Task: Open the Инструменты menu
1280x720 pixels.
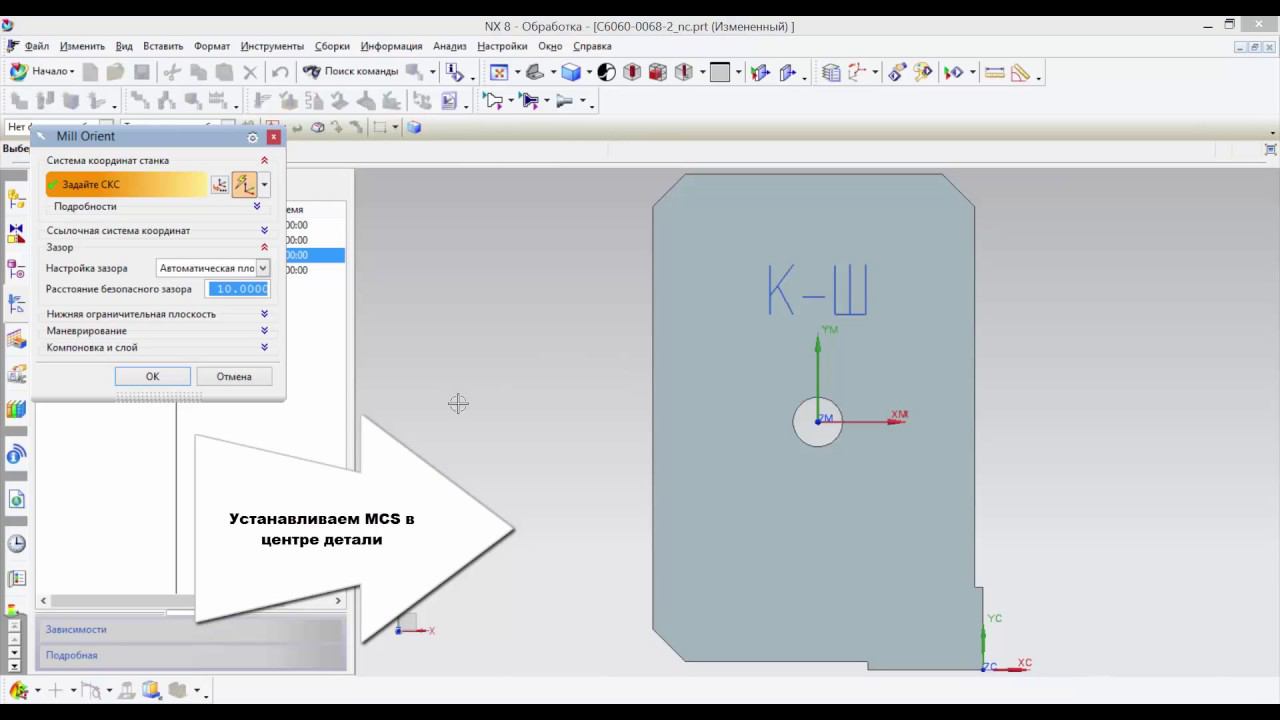Action: pos(272,46)
